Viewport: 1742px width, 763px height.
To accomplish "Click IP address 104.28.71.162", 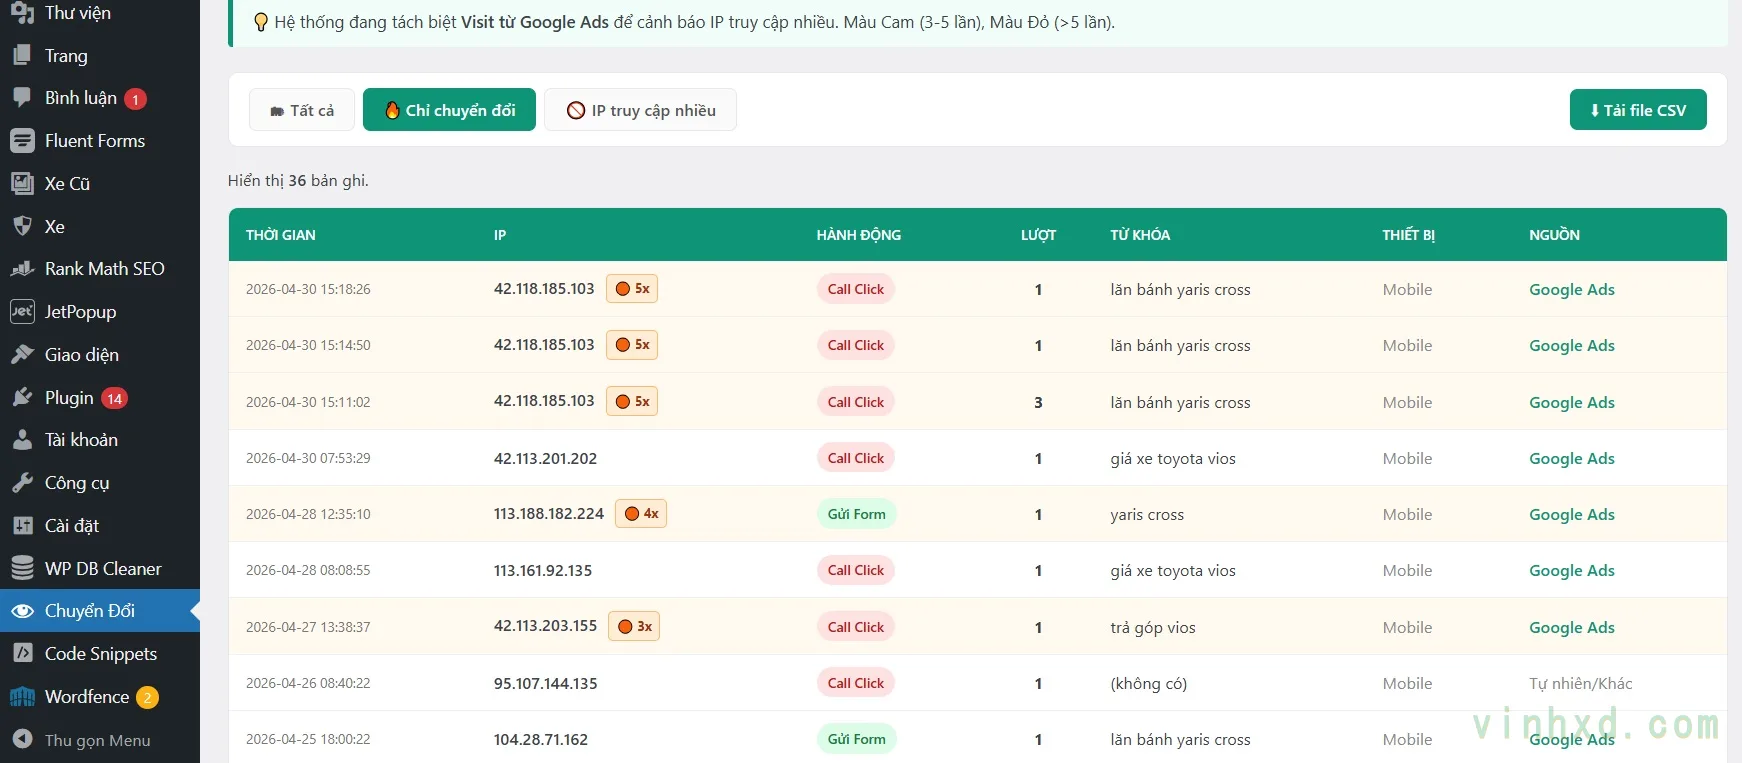I will click(541, 739).
